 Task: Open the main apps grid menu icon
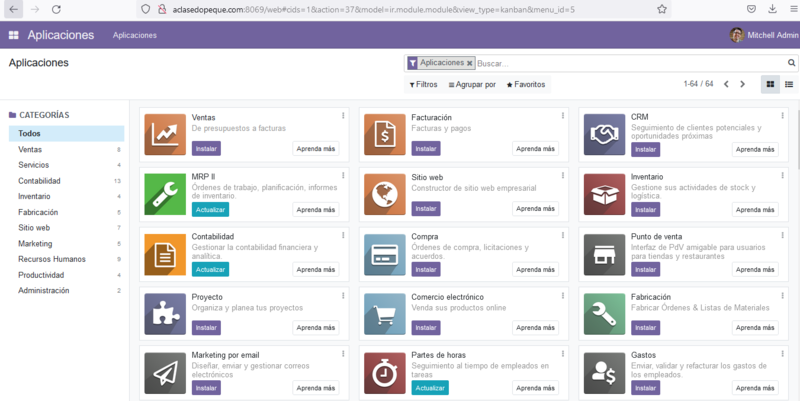click(x=14, y=35)
